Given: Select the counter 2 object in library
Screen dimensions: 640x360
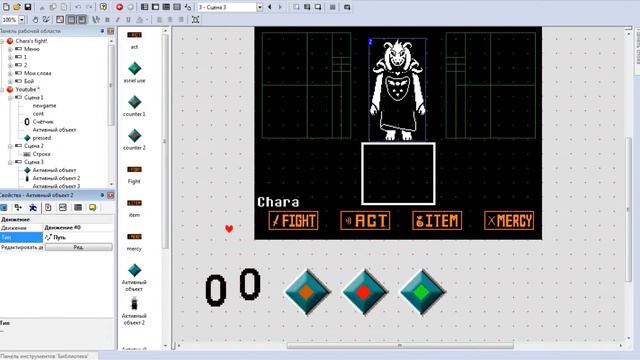Looking at the screenshot, I should tap(134, 139).
